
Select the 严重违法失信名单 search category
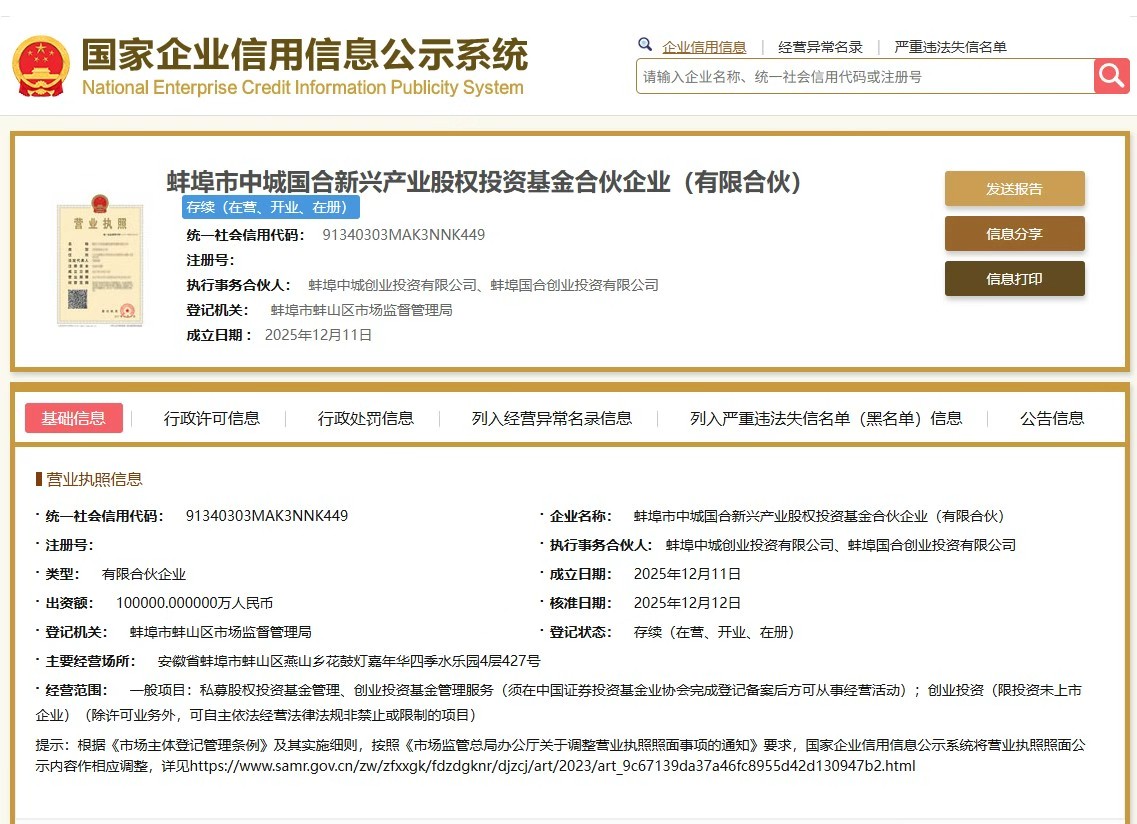tap(950, 47)
